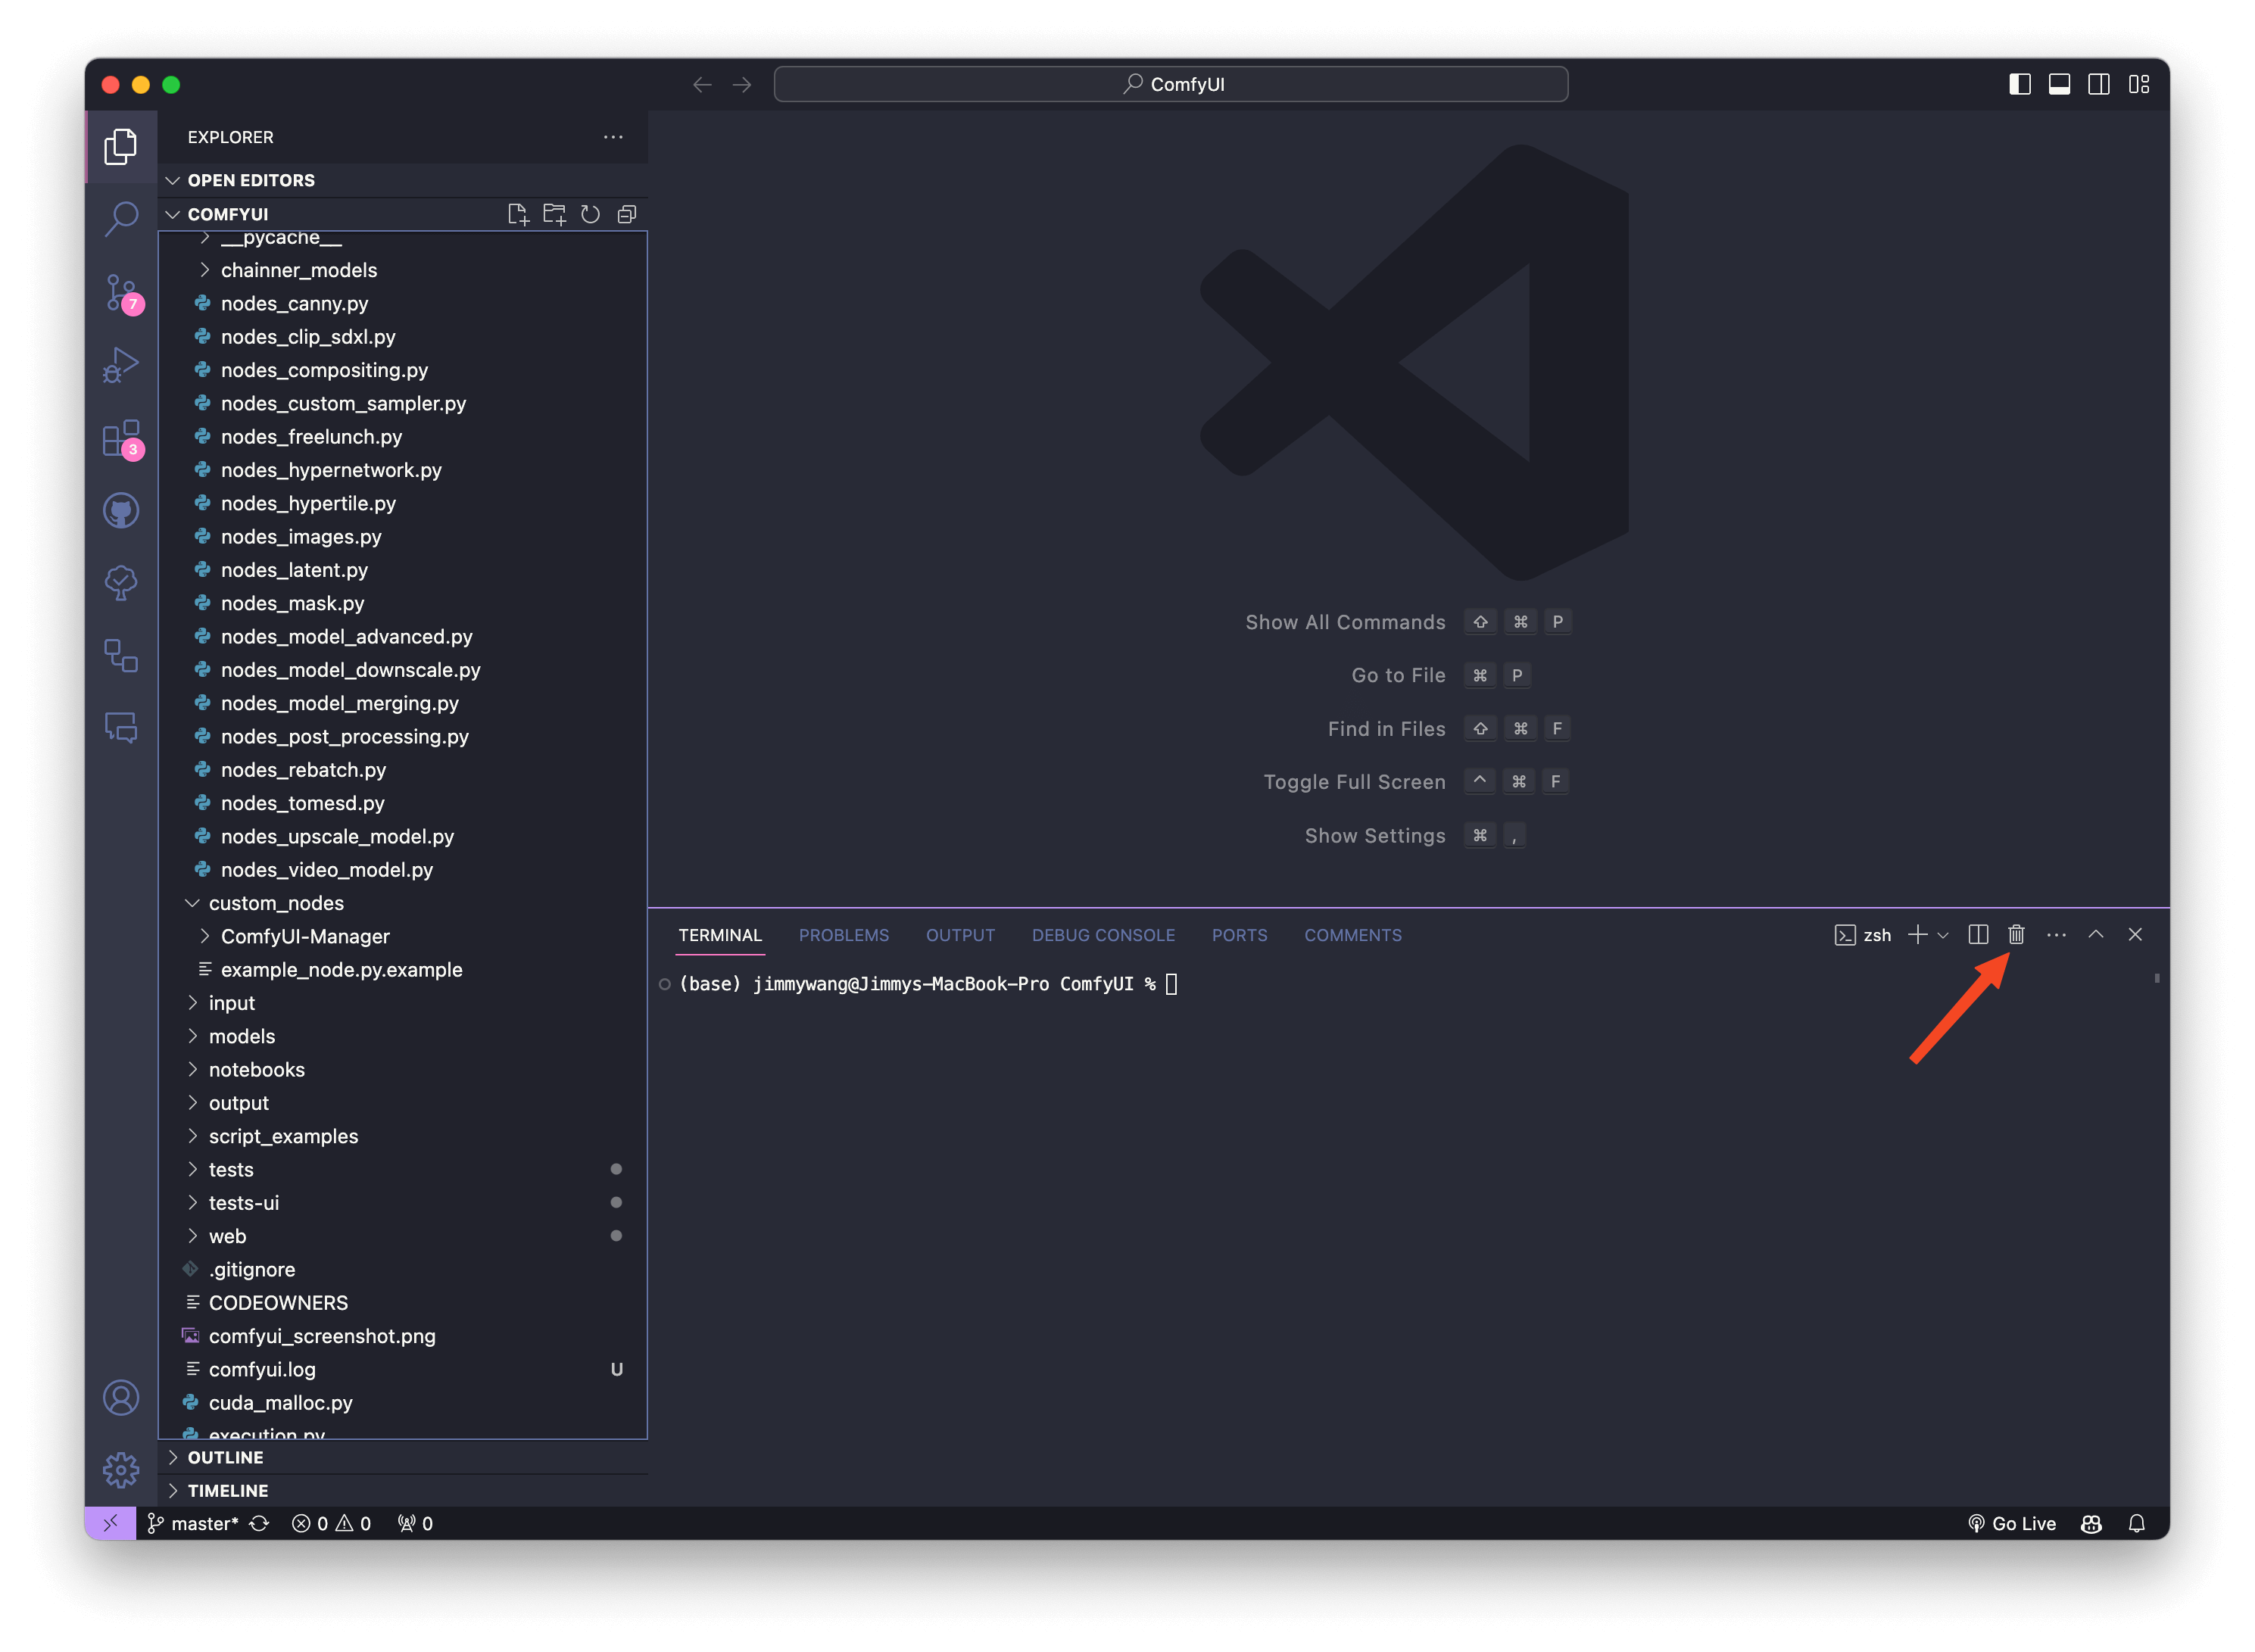This screenshot has height=1652, width=2255.
Task: Switch to the PROBLEMS tab
Action: tap(843, 935)
